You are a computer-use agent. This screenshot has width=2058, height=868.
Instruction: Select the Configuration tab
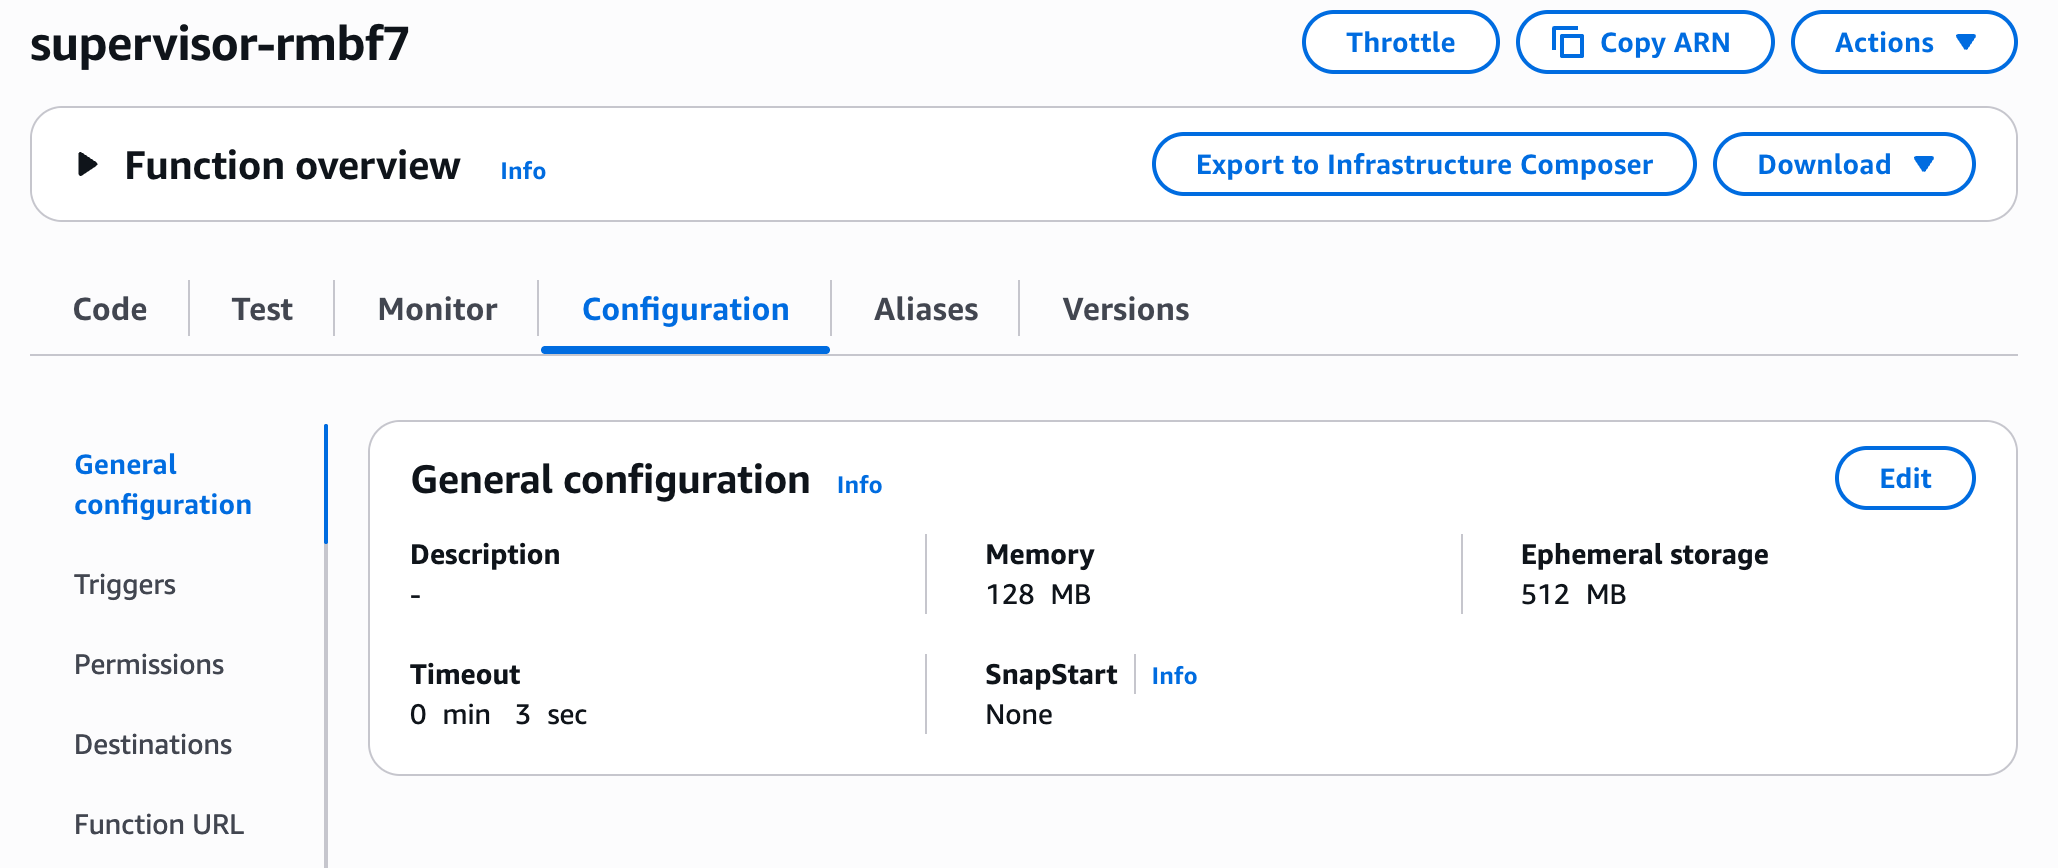685,310
